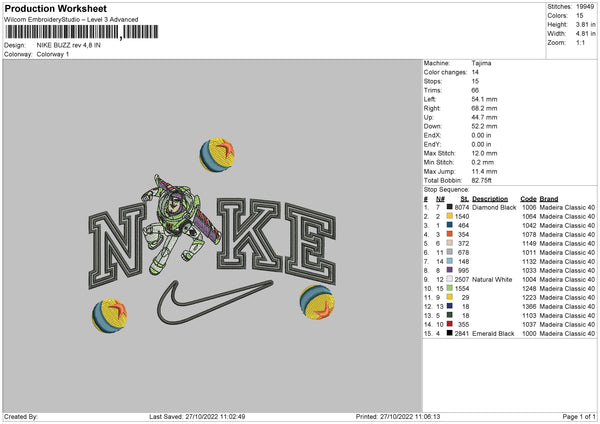This screenshot has height=424, width=600.
Task: Click the Code column header
Action: click(528, 199)
